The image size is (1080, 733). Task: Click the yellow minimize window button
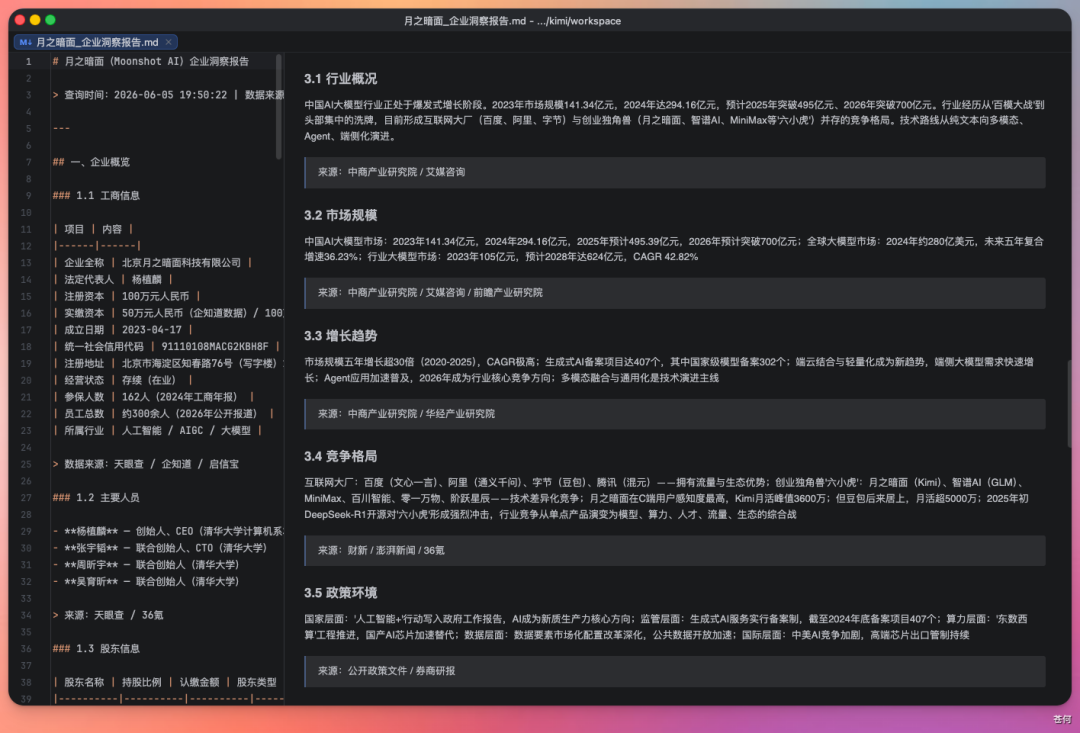[x=35, y=20]
